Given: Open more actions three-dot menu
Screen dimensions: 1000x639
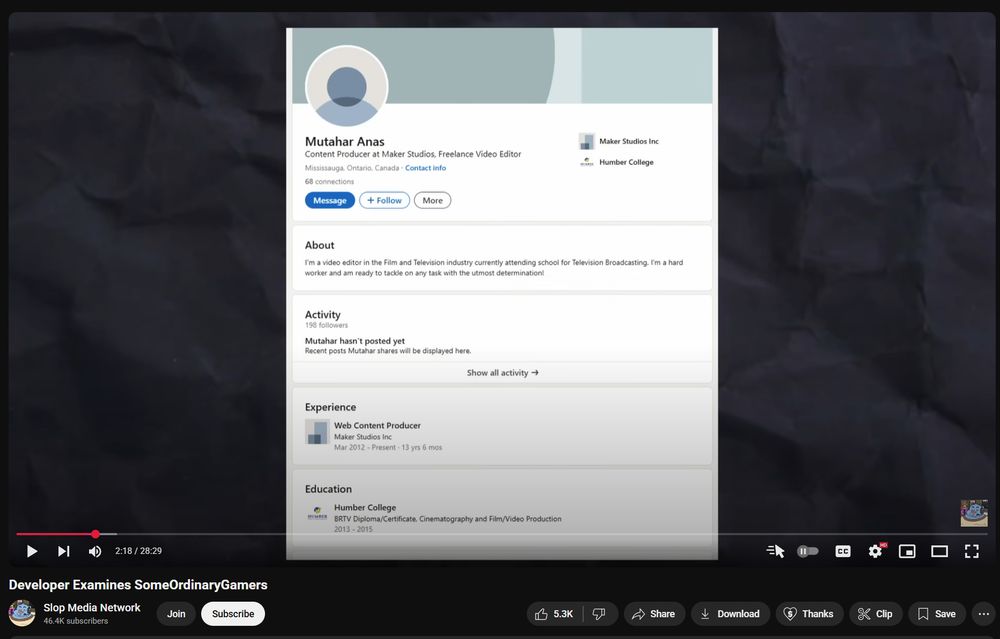Looking at the screenshot, I should (x=983, y=613).
